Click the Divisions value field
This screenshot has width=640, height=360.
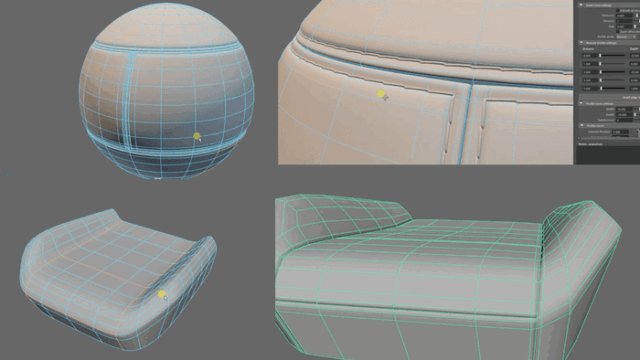[624, 21]
